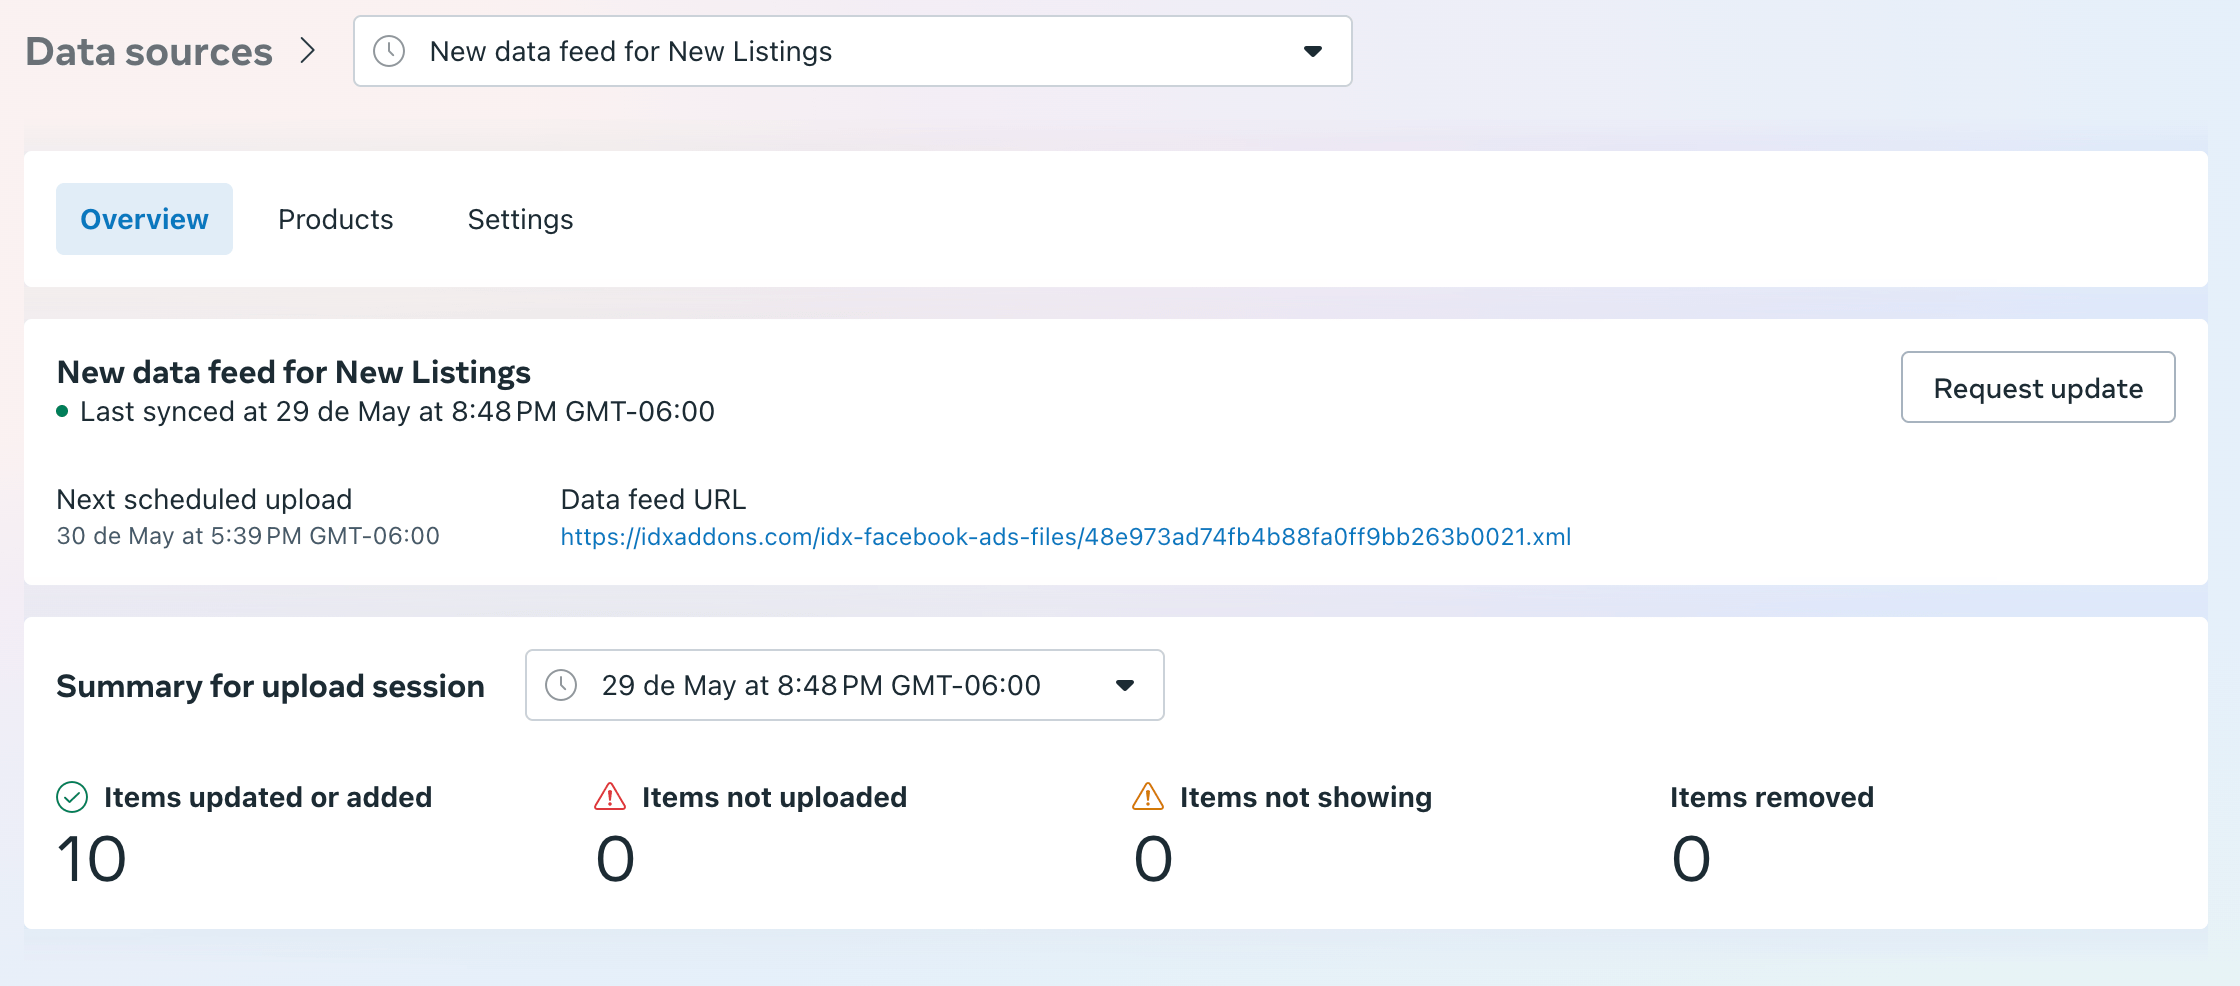2240x986 pixels.
Task: Click the clock icon in the data feed selector
Action: [x=389, y=51]
